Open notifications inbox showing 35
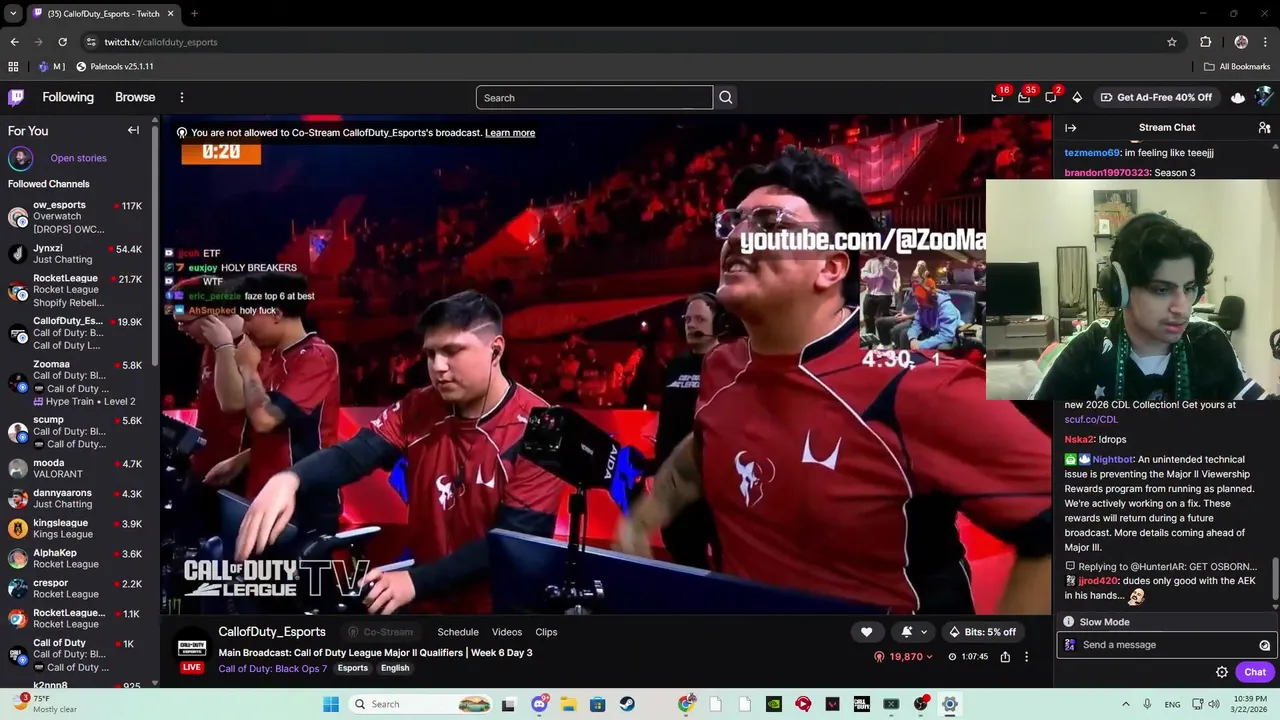This screenshot has height=720, width=1280. click(x=1024, y=97)
